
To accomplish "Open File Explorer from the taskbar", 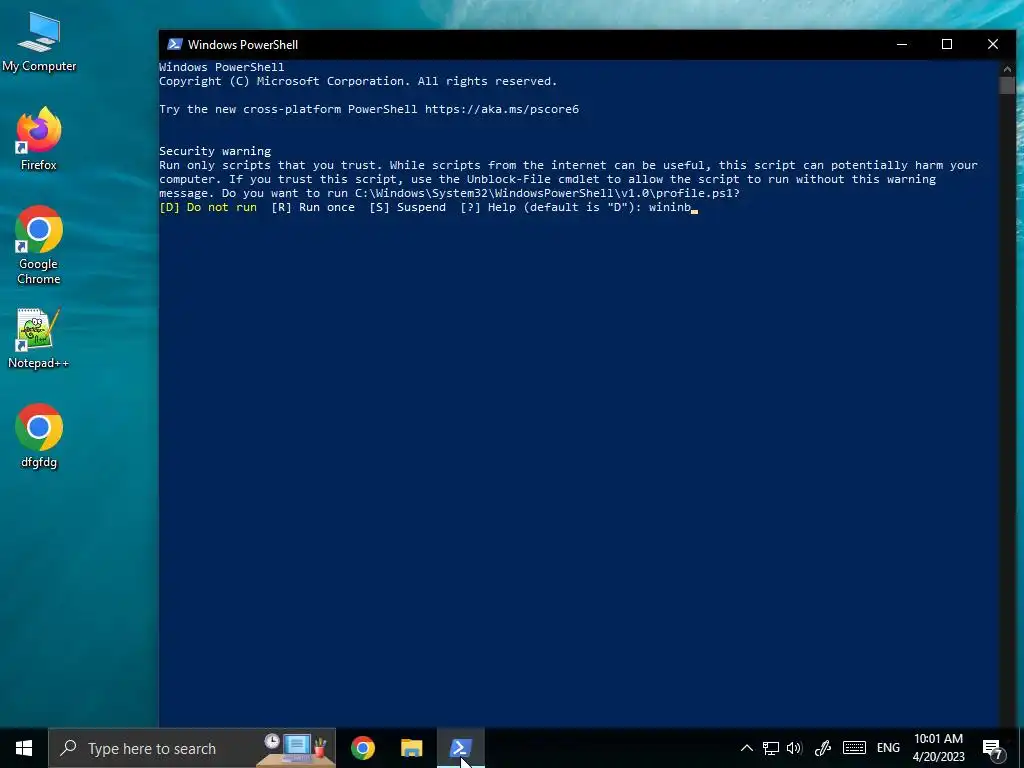I will 411,748.
